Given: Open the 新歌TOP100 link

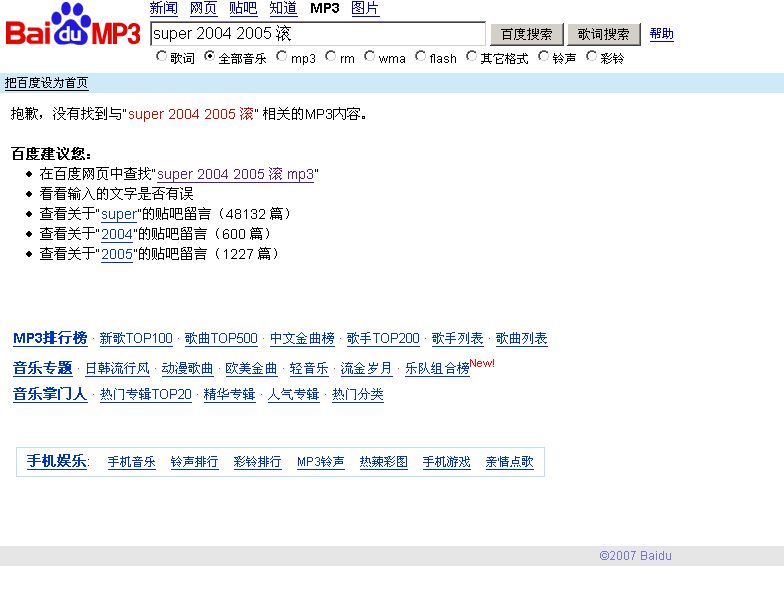Looking at the screenshot, I should [136, 338].
